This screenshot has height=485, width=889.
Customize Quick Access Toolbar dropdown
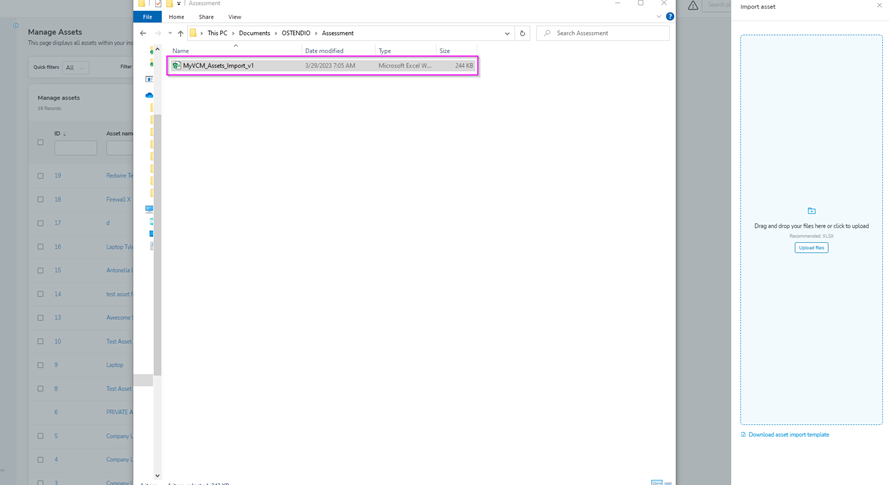(x=179, y=3)
